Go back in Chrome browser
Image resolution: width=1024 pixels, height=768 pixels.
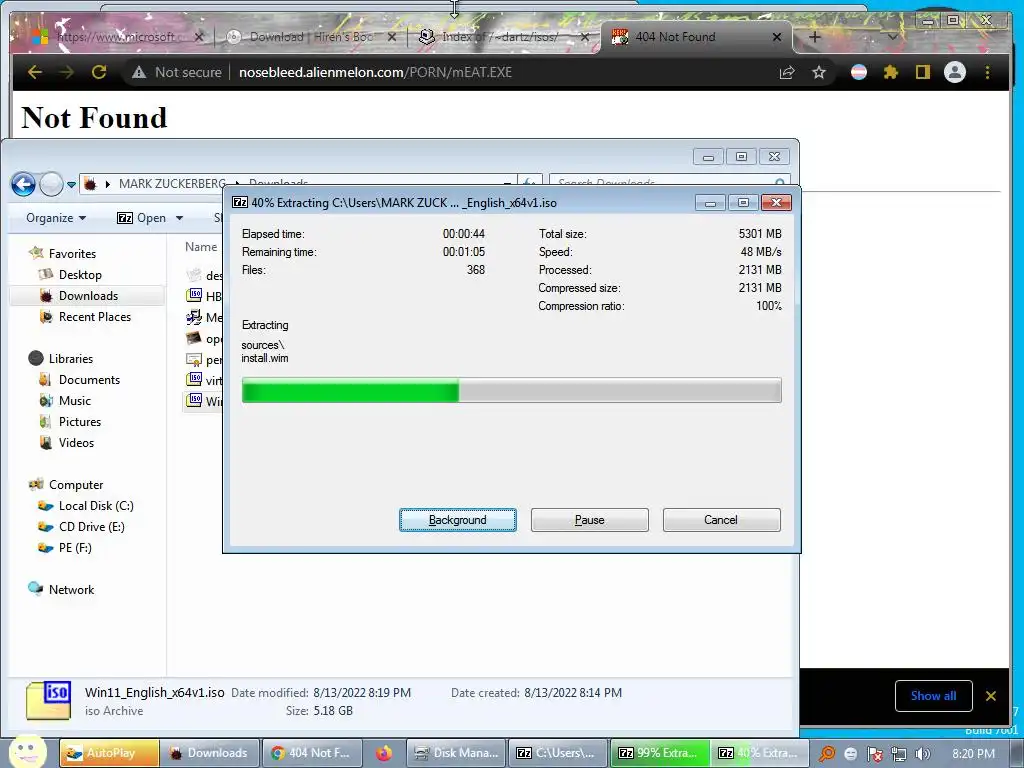pos(35,72)
